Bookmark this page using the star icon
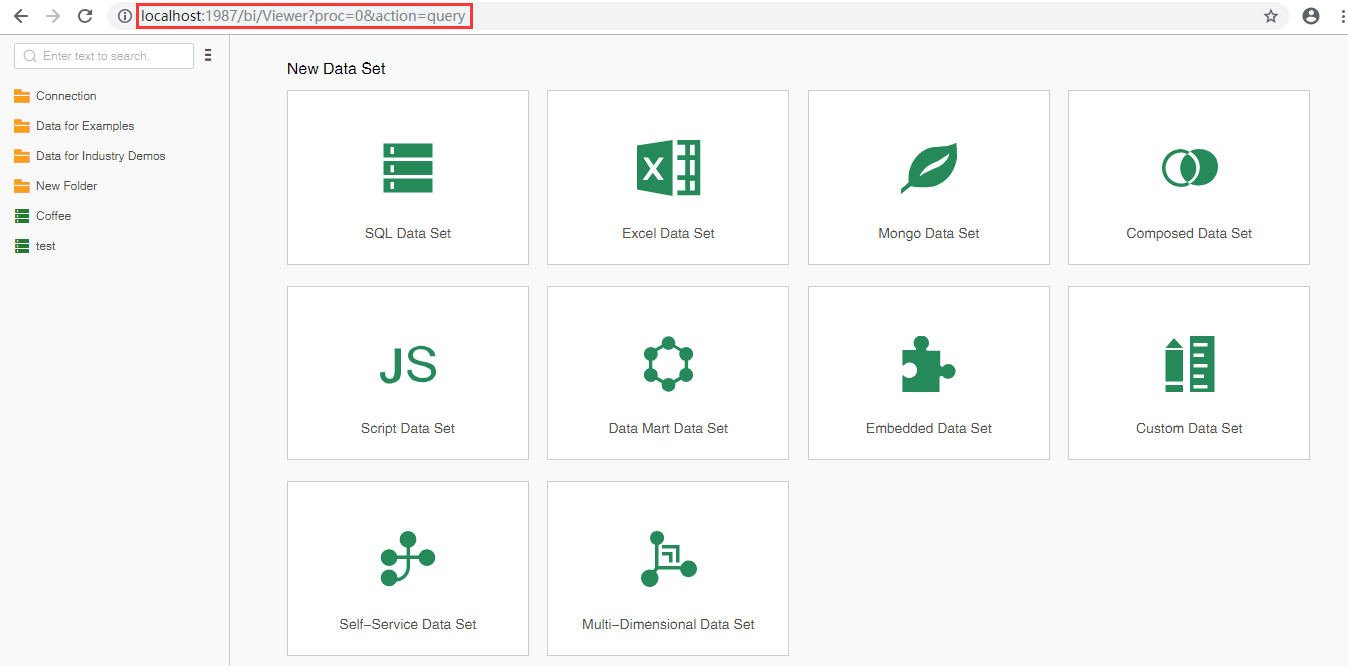1348x666 pixels. (1271, 16)
